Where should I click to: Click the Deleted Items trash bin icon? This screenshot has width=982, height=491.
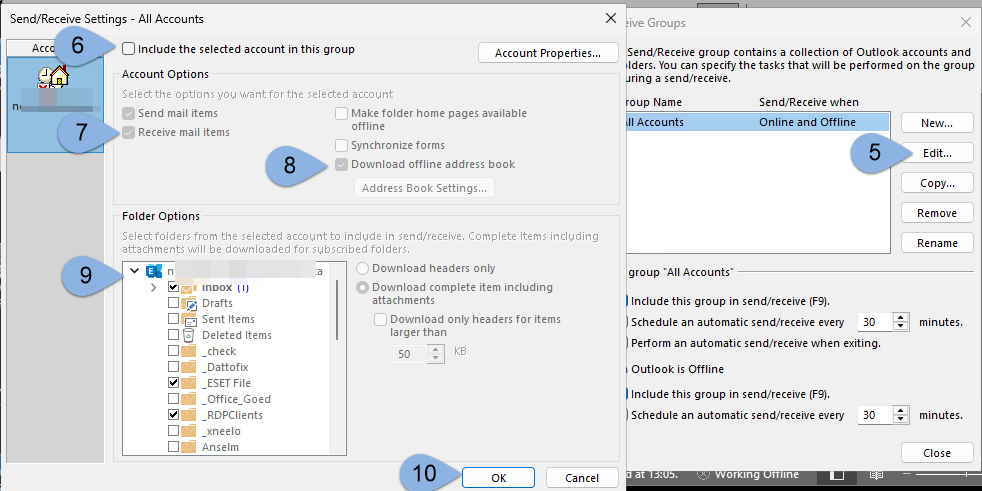[189, 335]
